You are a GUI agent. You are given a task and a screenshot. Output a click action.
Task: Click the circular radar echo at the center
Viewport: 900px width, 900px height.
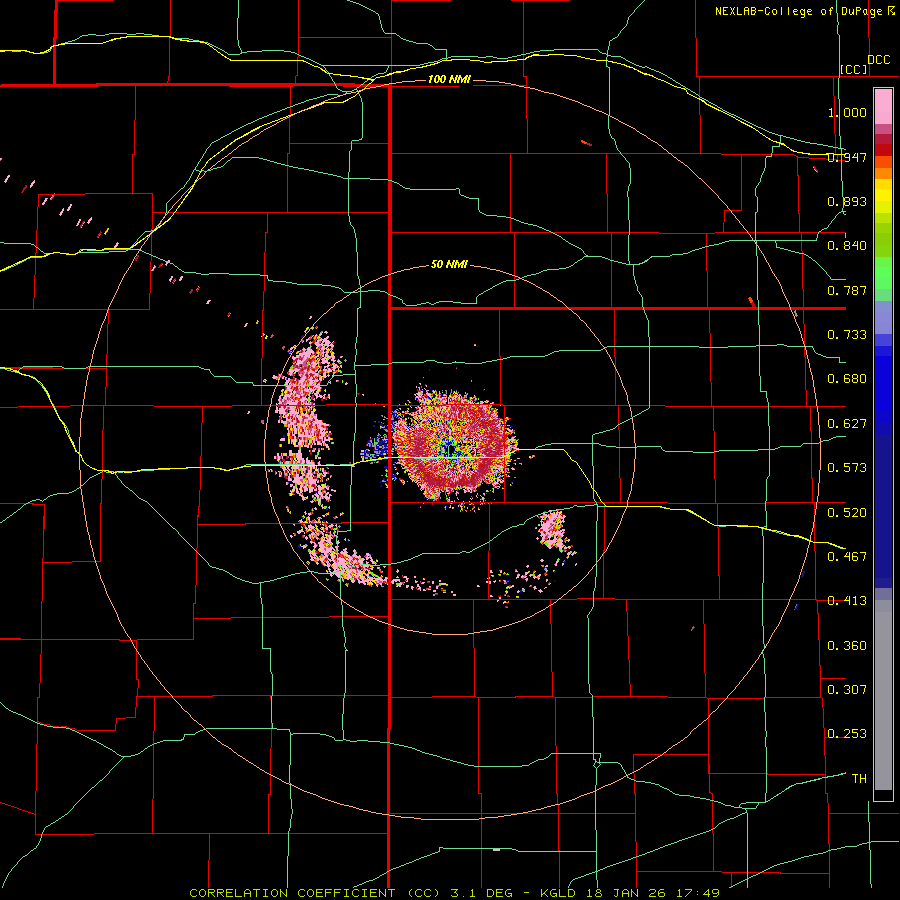[453, 449]
